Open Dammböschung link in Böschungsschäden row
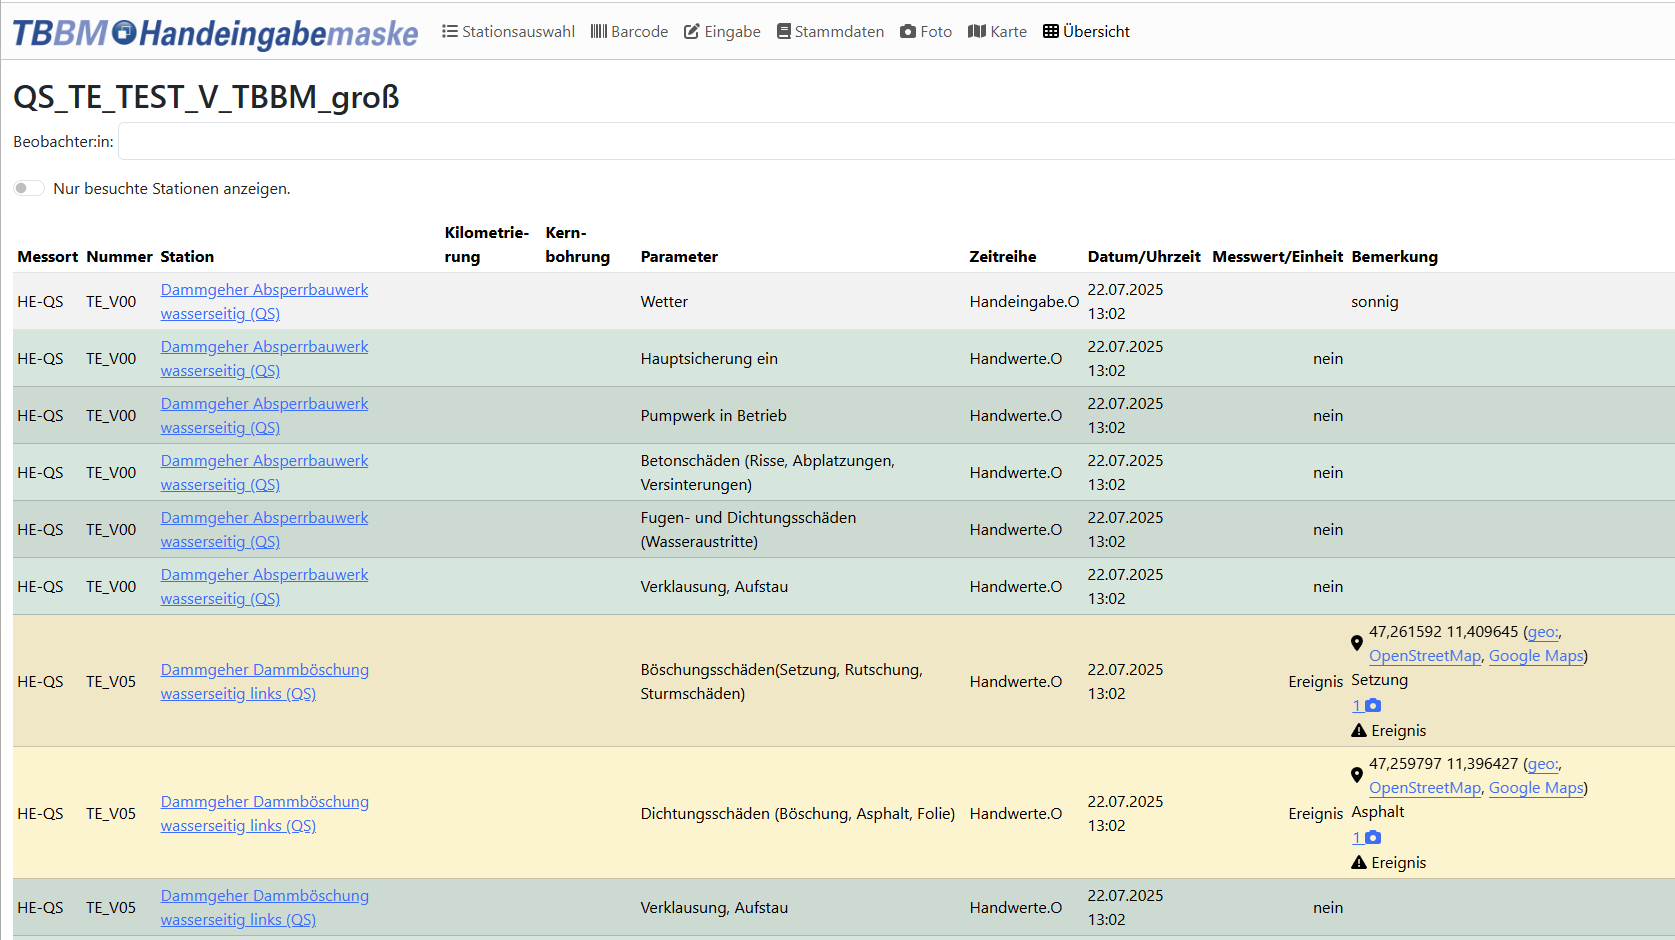1675x940 pixels. click(x=264, y=681)
